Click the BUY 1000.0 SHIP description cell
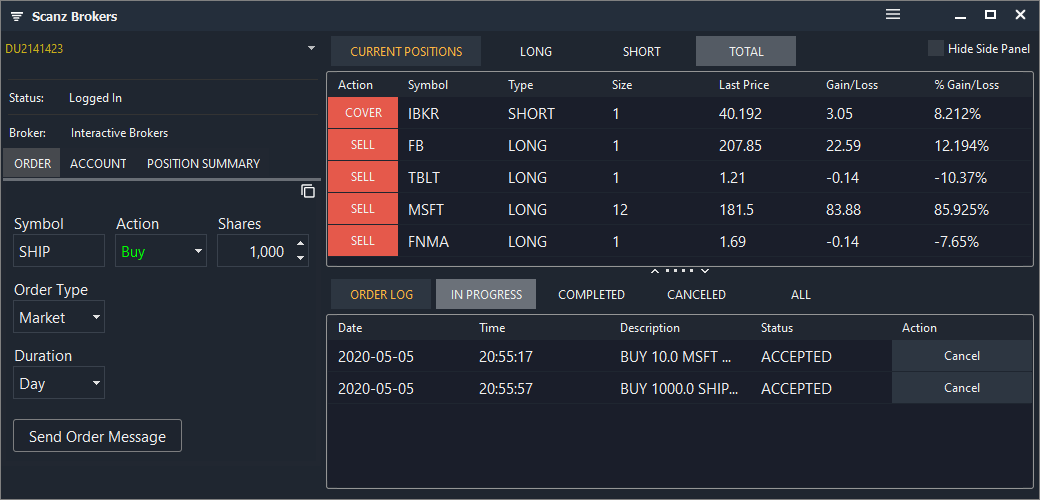 (679, 389)
